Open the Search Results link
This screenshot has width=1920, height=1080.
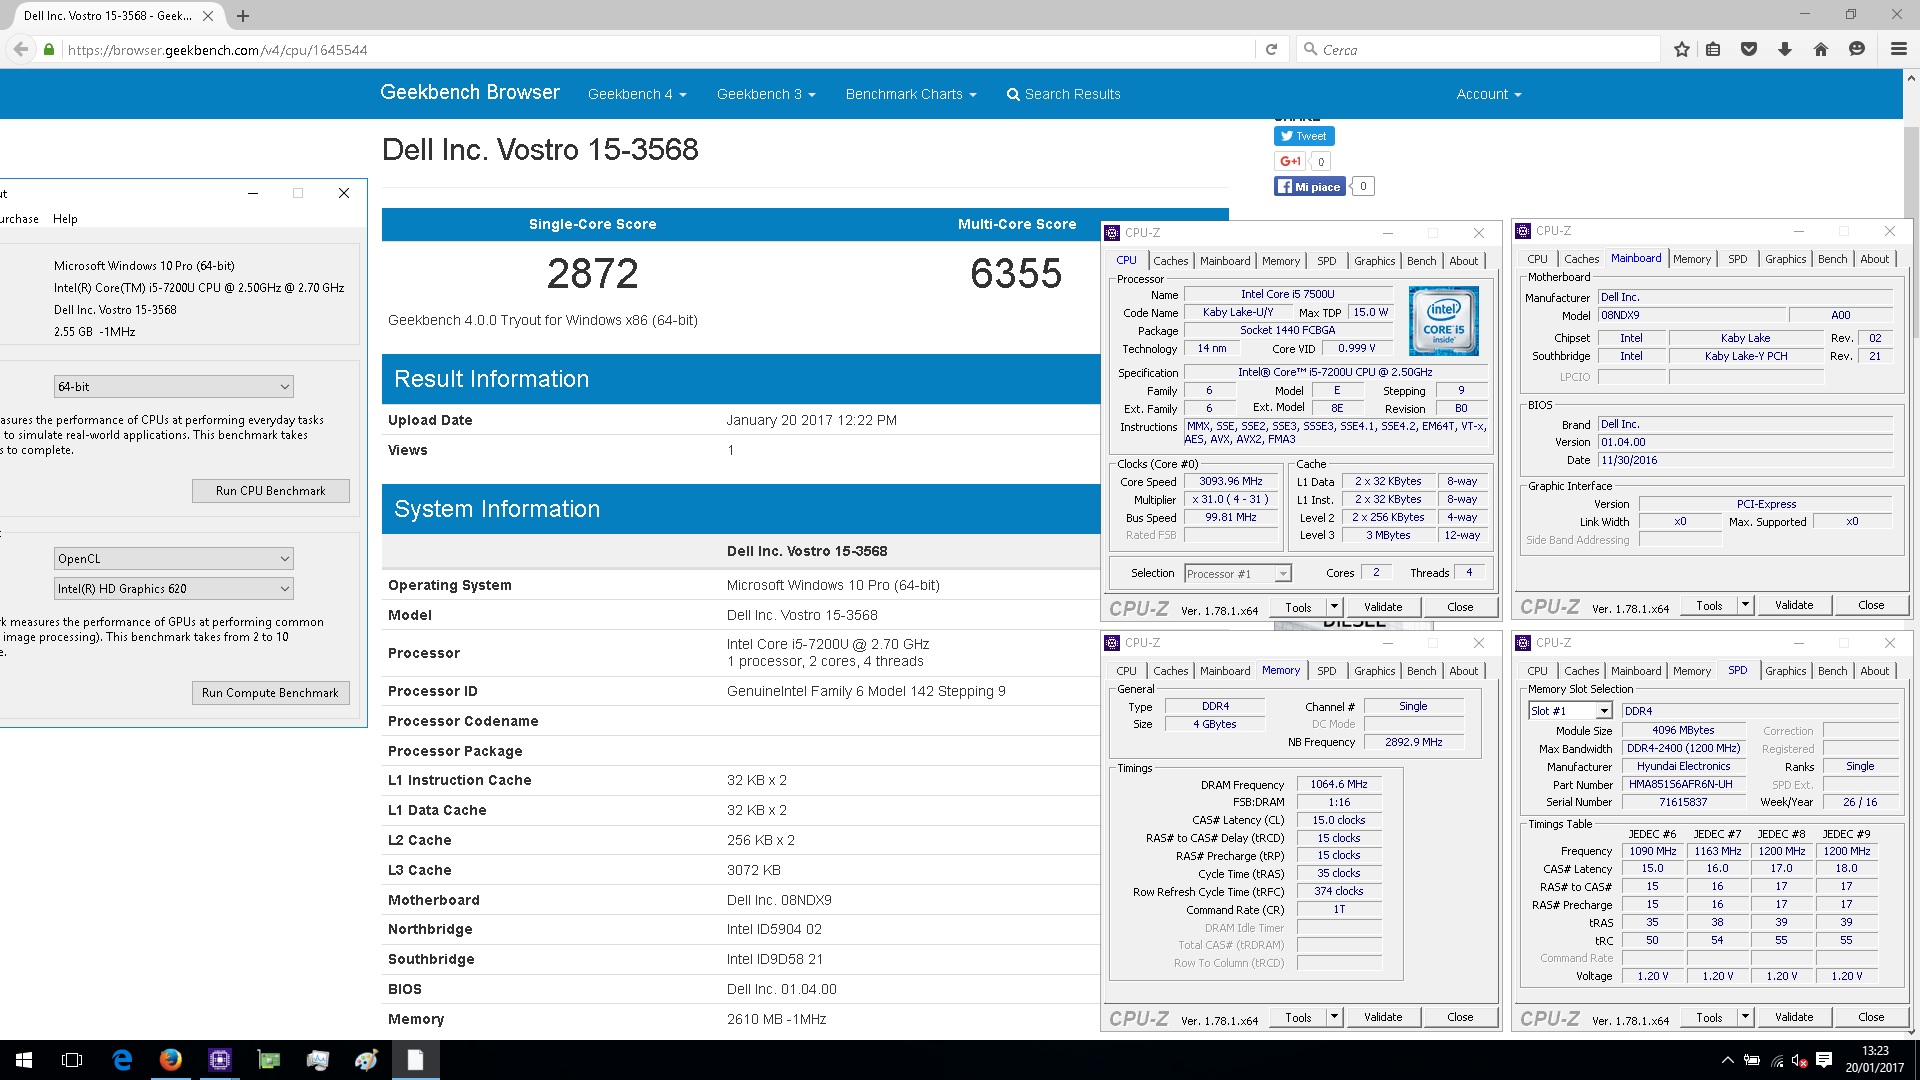1063,94
